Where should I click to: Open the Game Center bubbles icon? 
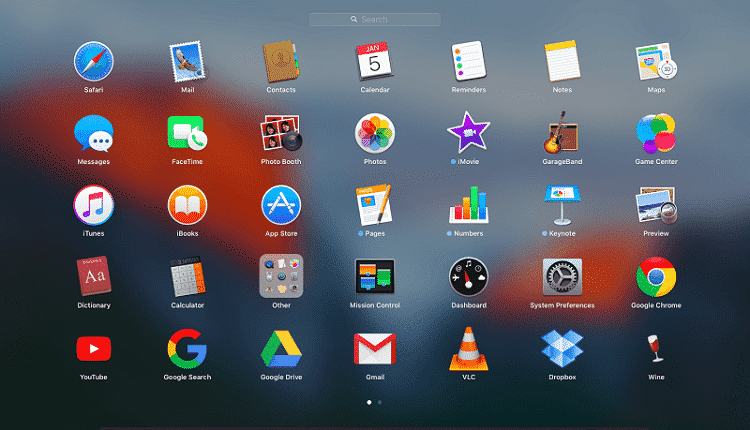656,132
